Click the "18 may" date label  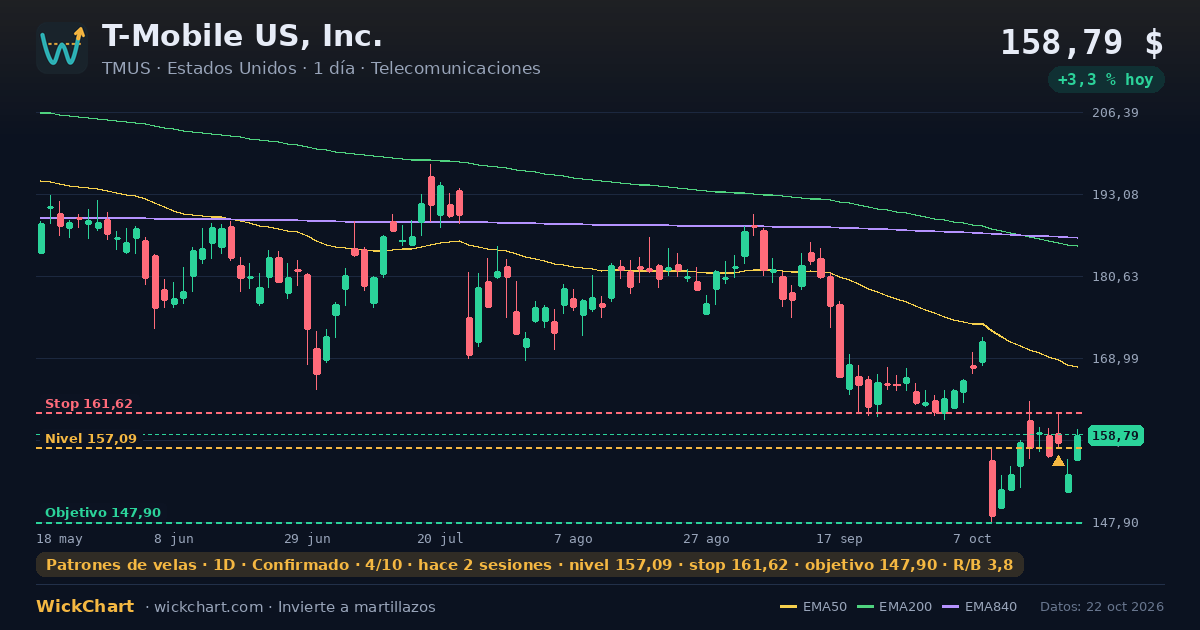(x=60, y=538)
